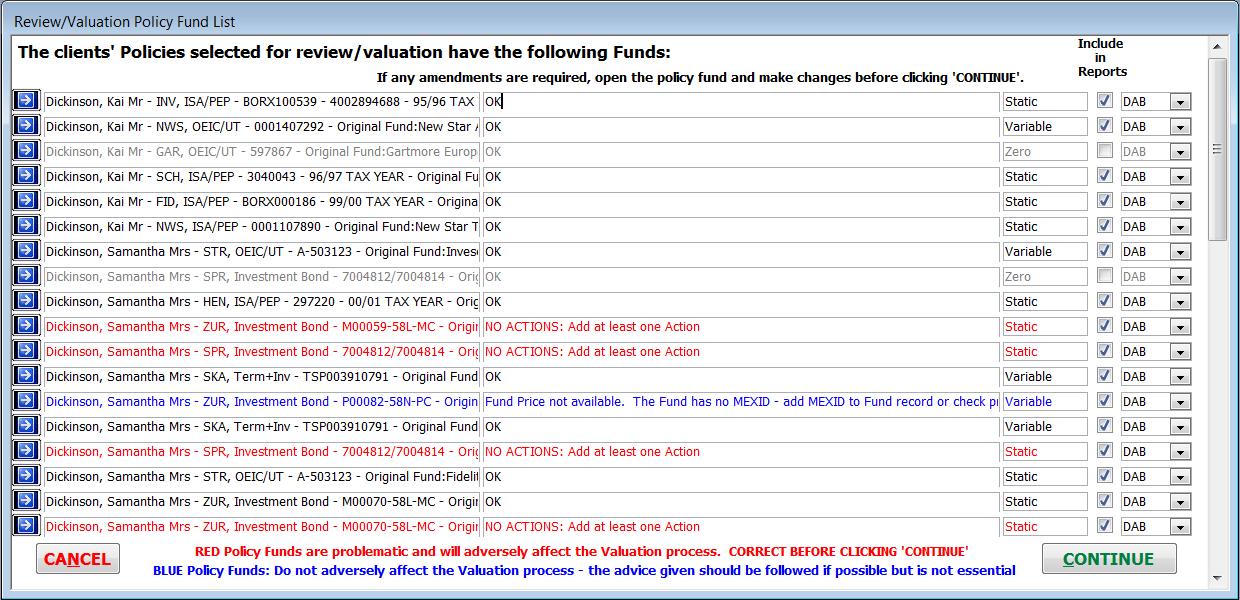Open the INV ISA/PEP BORX100539 policy fund arrow

26,101
